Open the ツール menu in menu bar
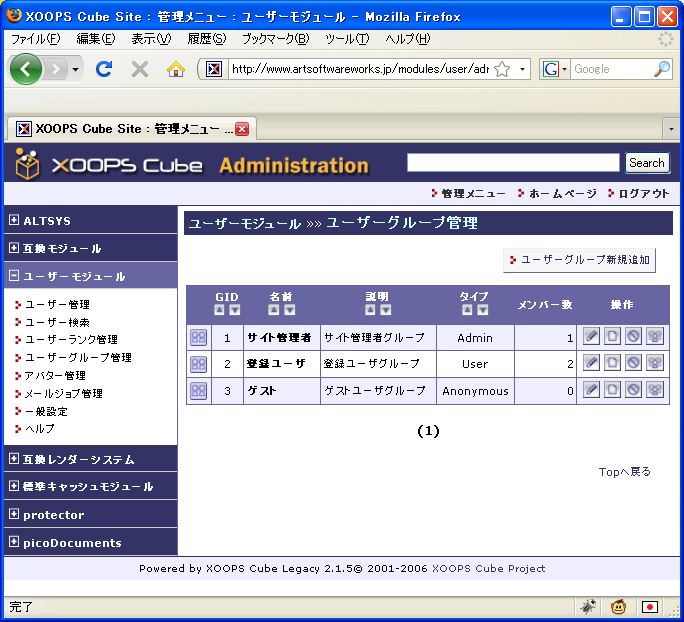The height and width of the screenshot is (622, 684). click(347, 39)
